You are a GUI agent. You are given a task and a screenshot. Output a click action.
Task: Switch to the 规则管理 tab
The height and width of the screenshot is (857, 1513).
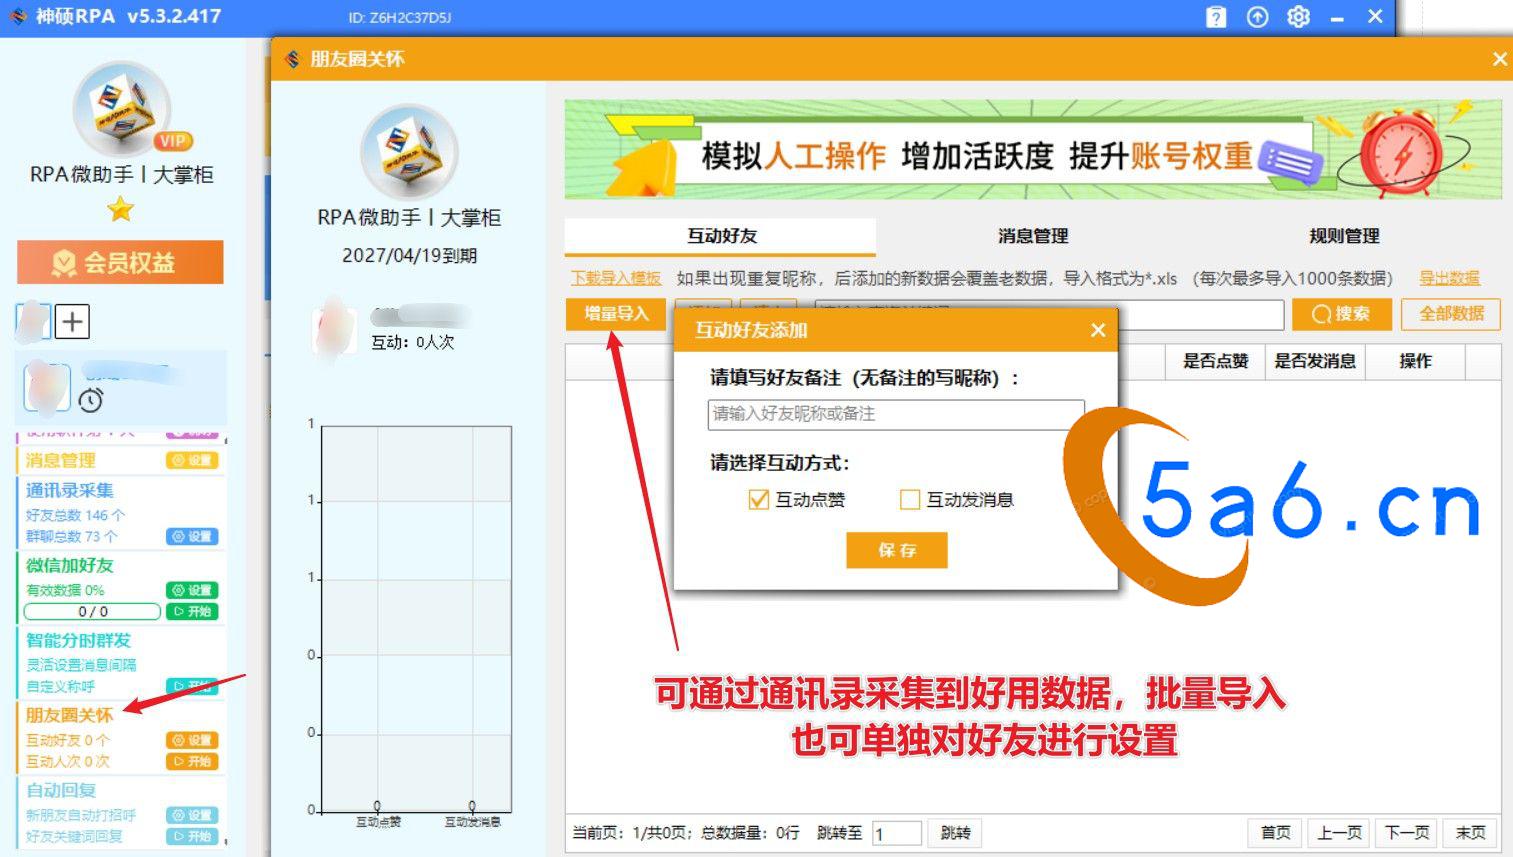(x=1343, y=236)
